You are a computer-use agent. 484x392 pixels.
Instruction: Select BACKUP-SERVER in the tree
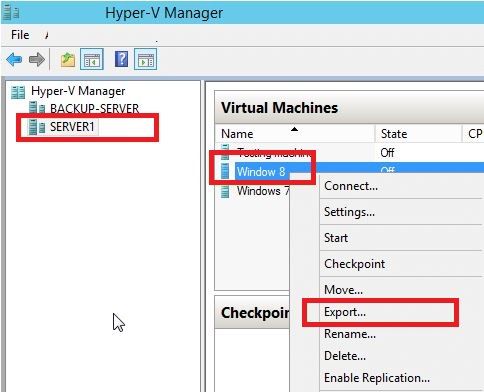94,109
